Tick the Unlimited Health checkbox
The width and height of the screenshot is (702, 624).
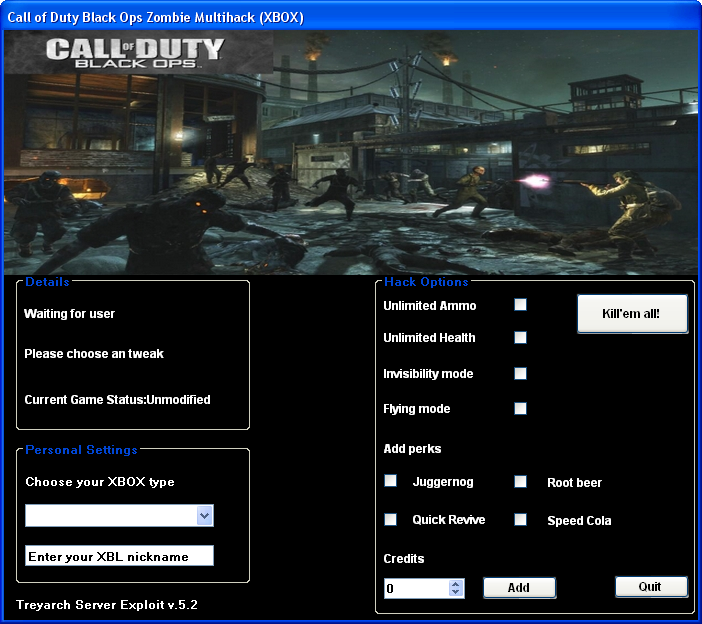(x=520, y=338)
